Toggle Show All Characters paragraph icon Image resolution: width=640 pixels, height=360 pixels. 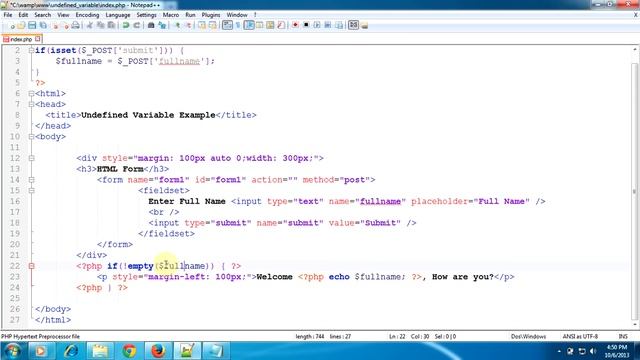pos(238,25)
